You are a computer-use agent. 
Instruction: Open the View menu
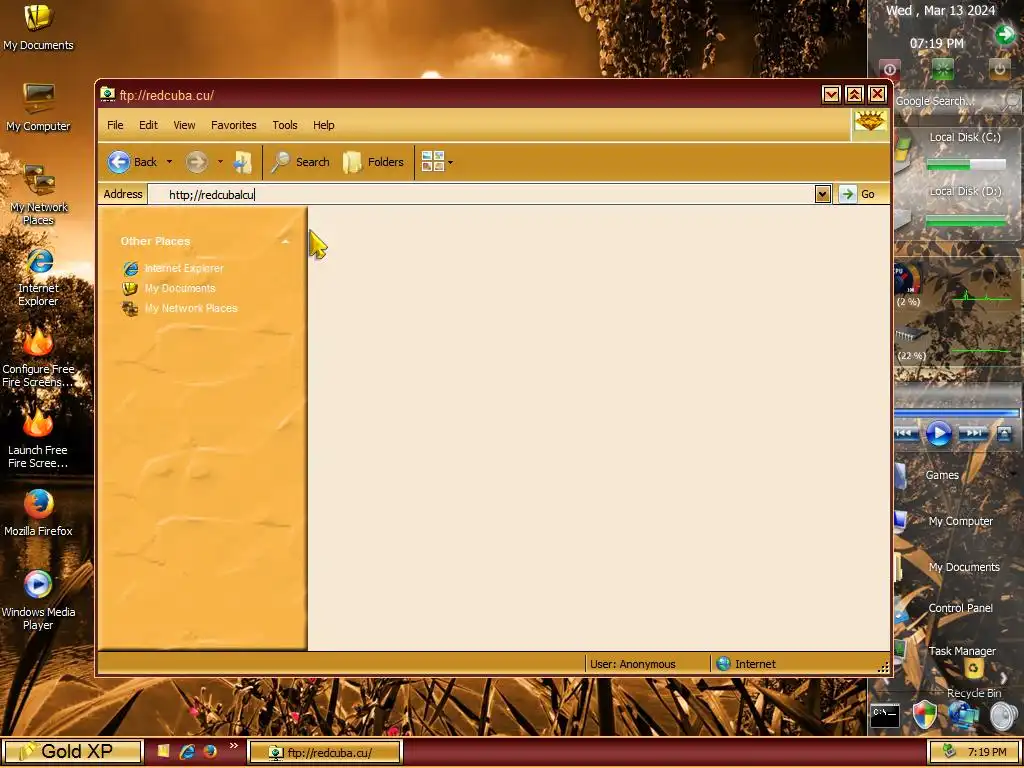pyautogui.click(x=184, y=125)
